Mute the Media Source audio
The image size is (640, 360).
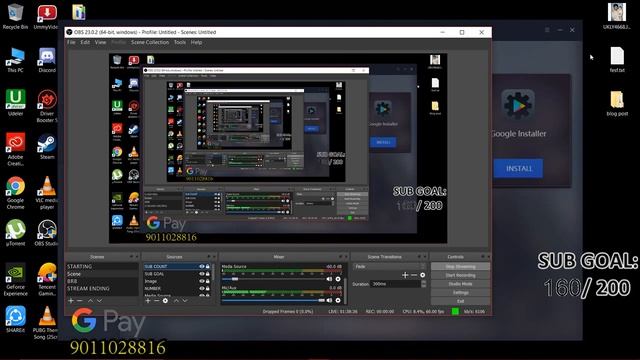coord(329,279)
